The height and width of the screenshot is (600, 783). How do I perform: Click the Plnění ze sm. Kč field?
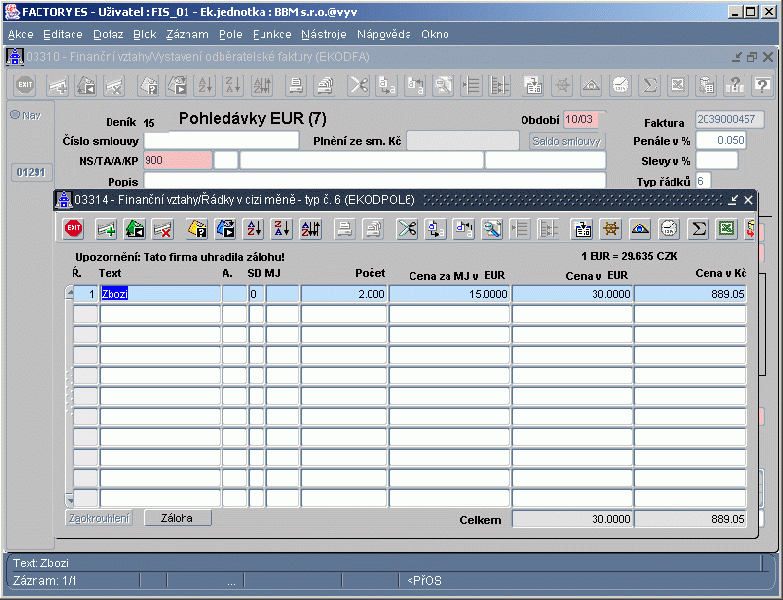[463, 141]
